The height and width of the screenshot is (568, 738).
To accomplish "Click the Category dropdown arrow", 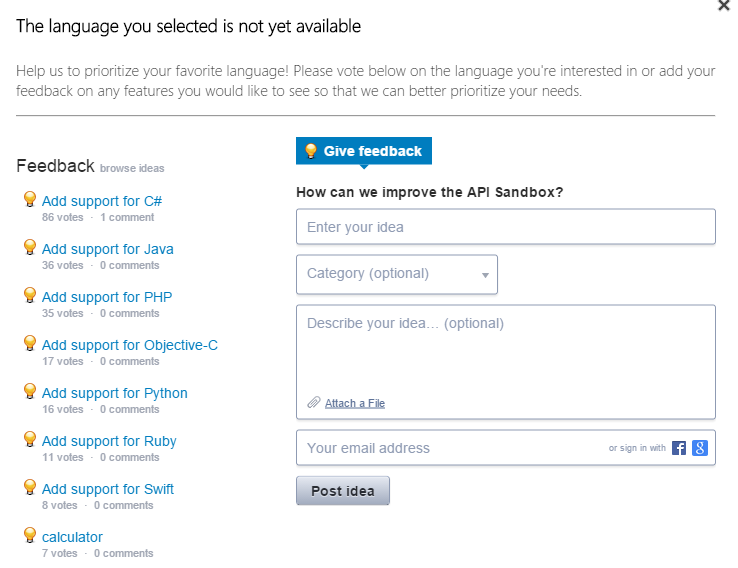I will (485, 275).
